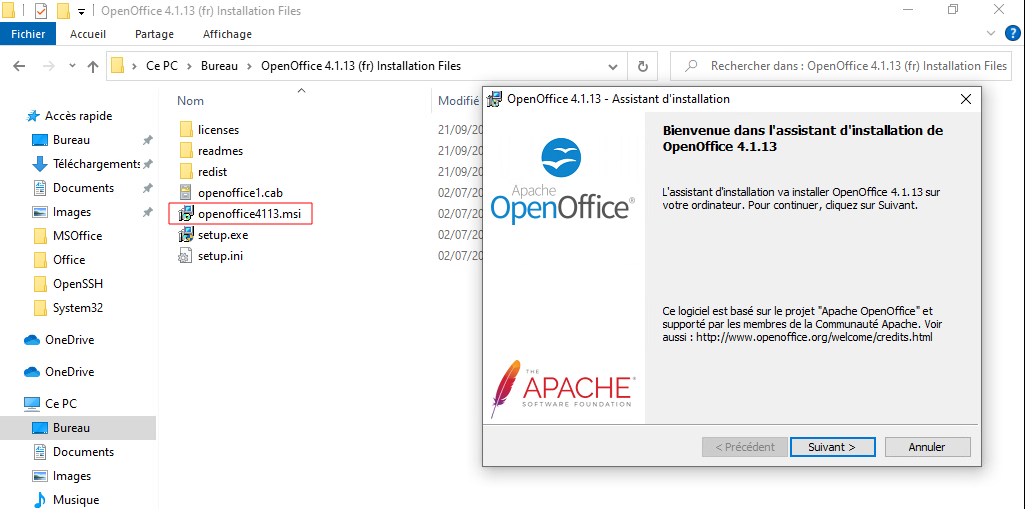
Task: Click the up-directory arrow icon
Action: 93,67
